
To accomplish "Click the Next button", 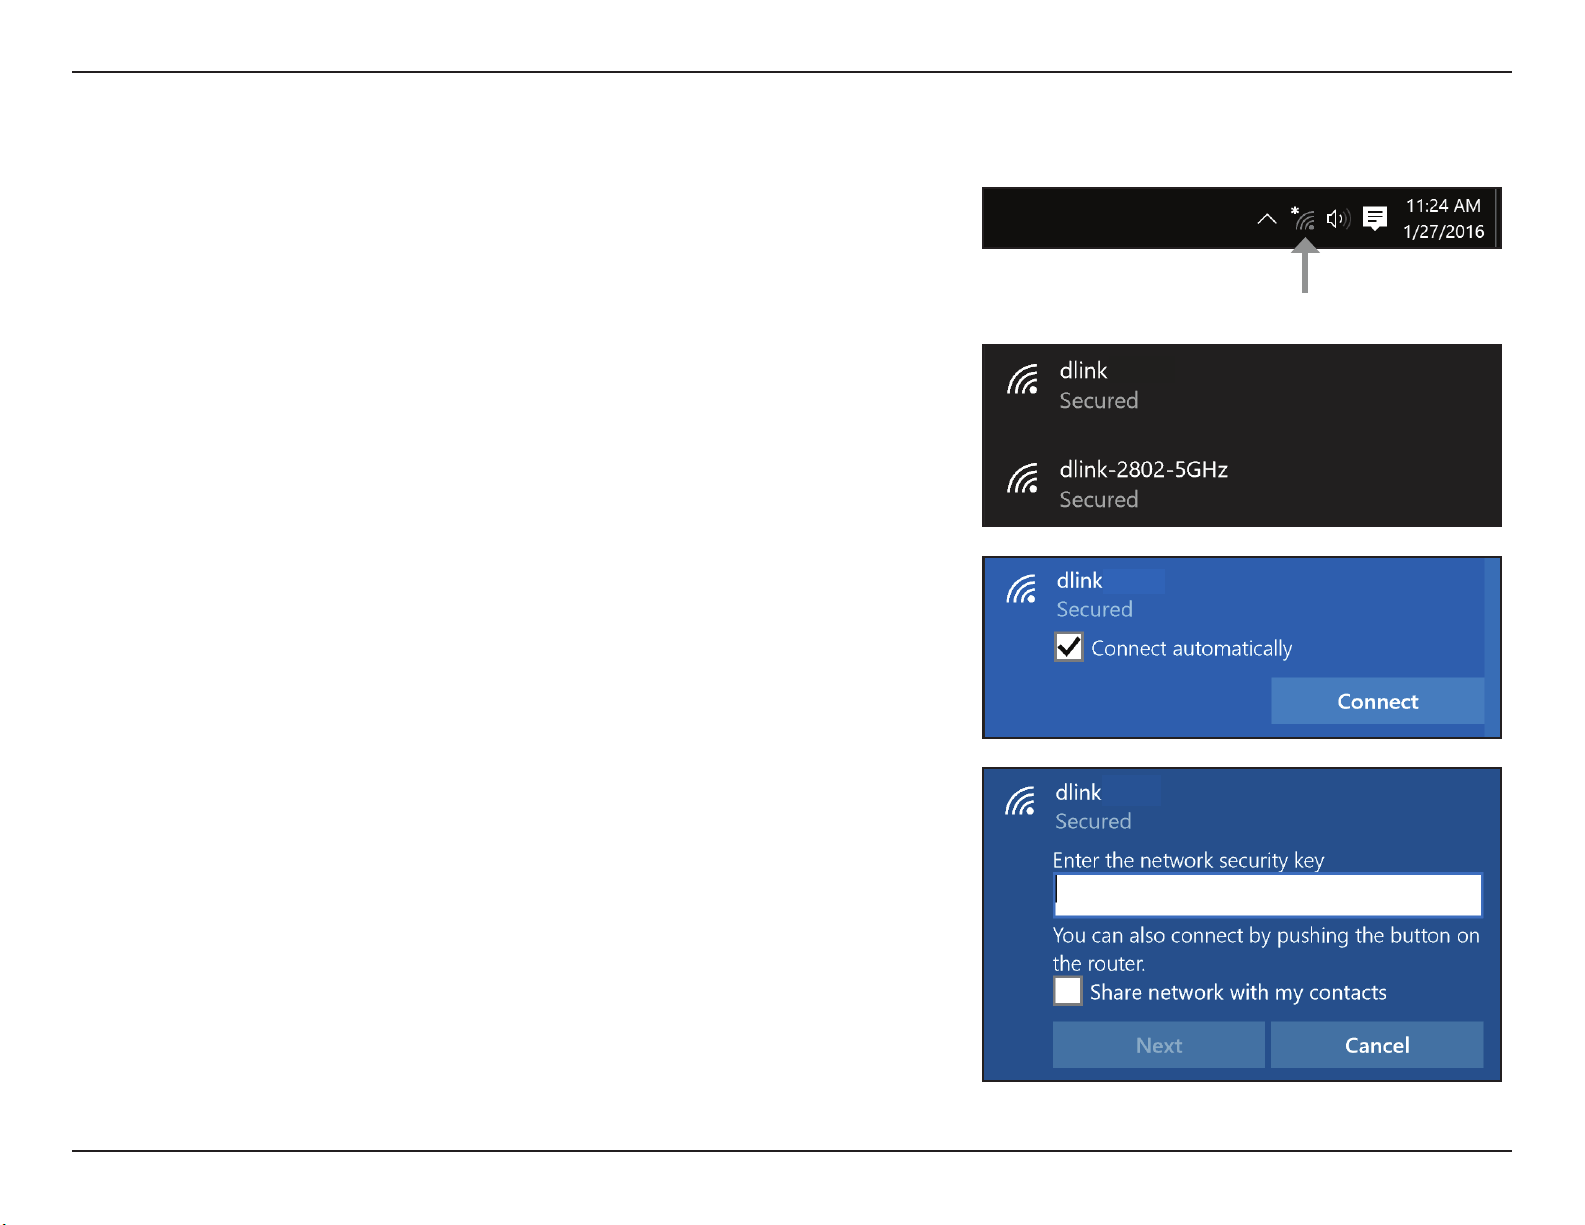I will pos(1159,1045).
